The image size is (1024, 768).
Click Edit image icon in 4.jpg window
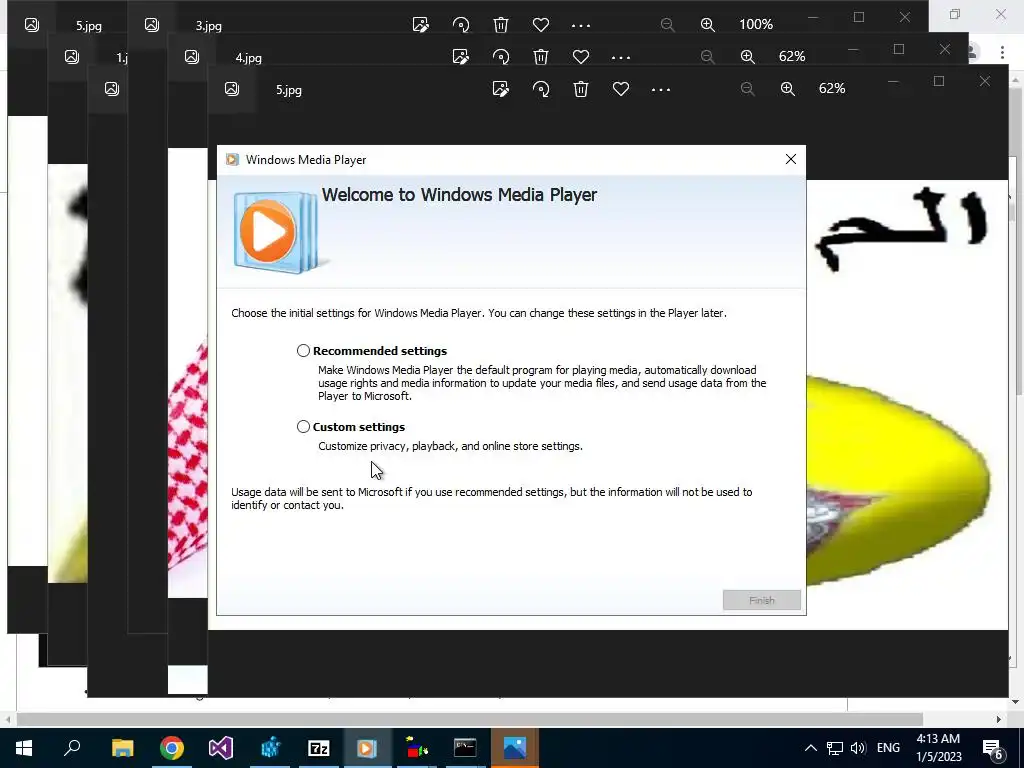(x=461, y=57)
